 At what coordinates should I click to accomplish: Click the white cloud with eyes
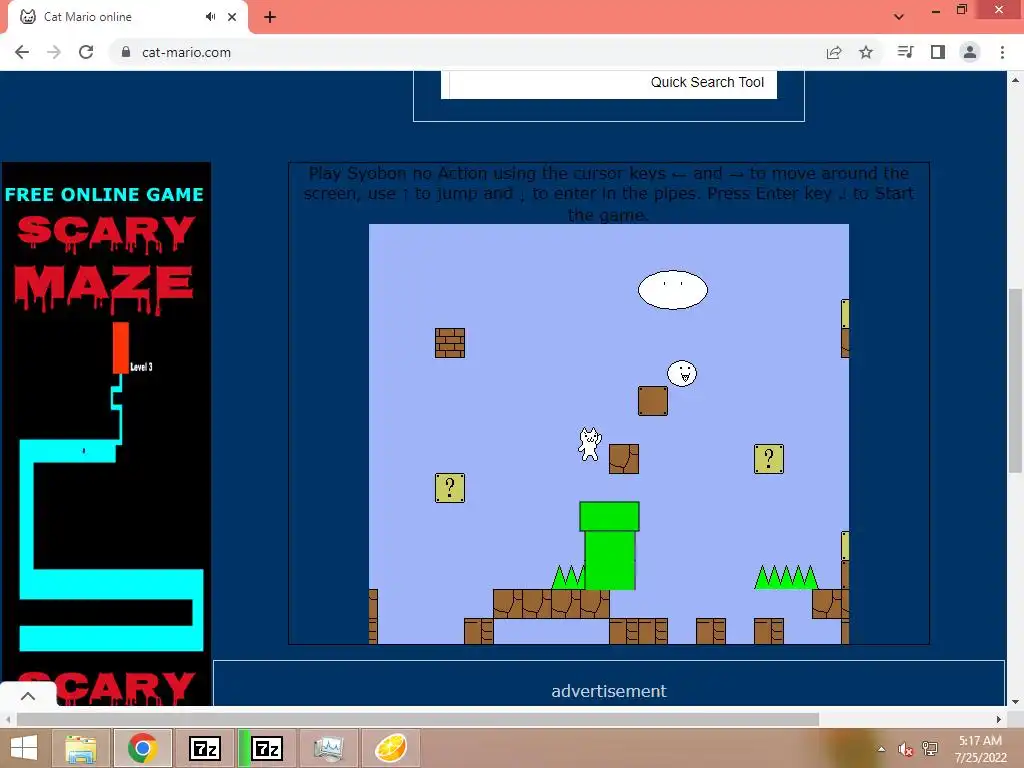673,290
